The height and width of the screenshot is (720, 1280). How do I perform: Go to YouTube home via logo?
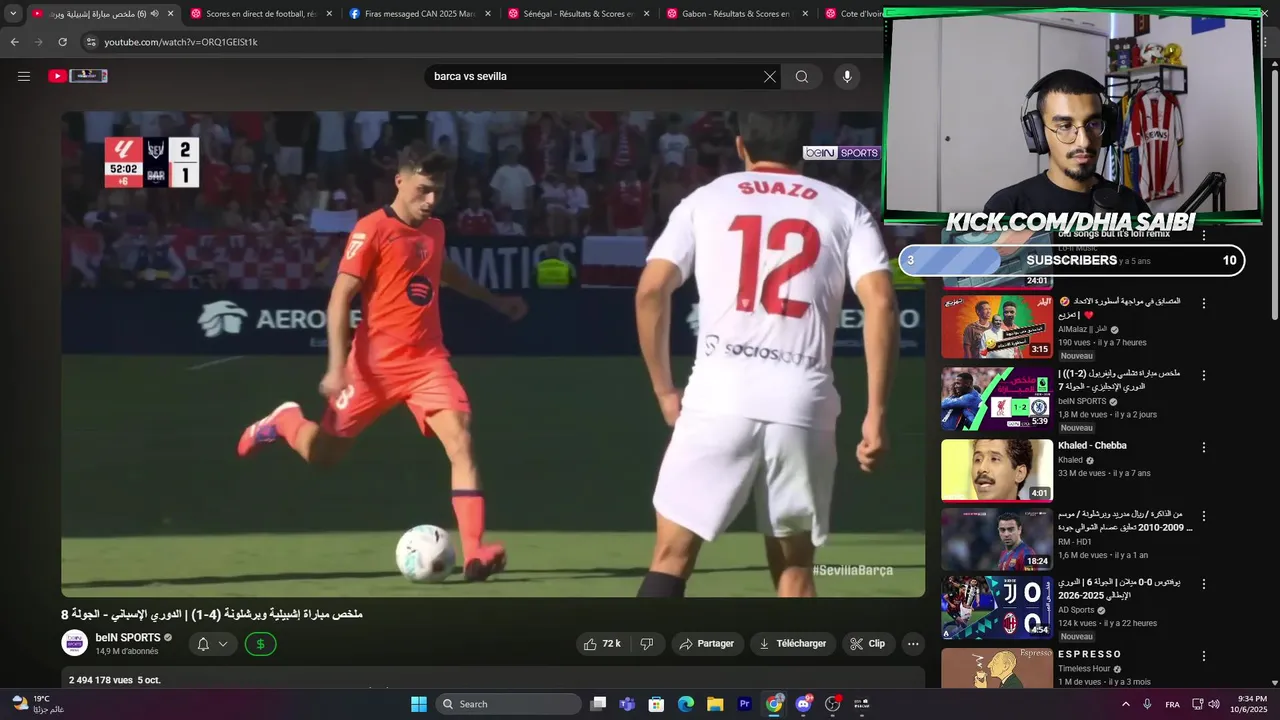click(77, 76)
